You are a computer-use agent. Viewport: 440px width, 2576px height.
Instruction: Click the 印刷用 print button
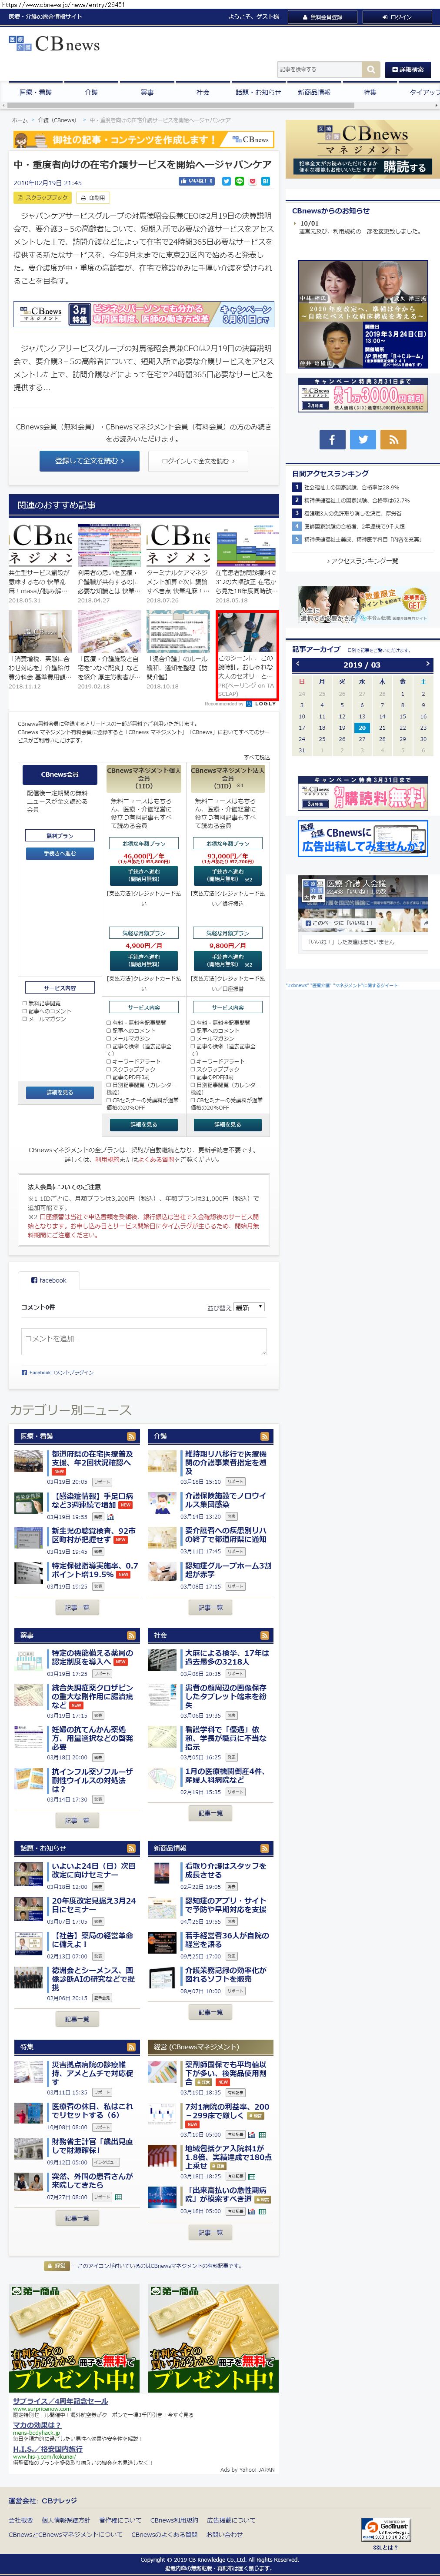pyautogui.click(x=94, y=198)
